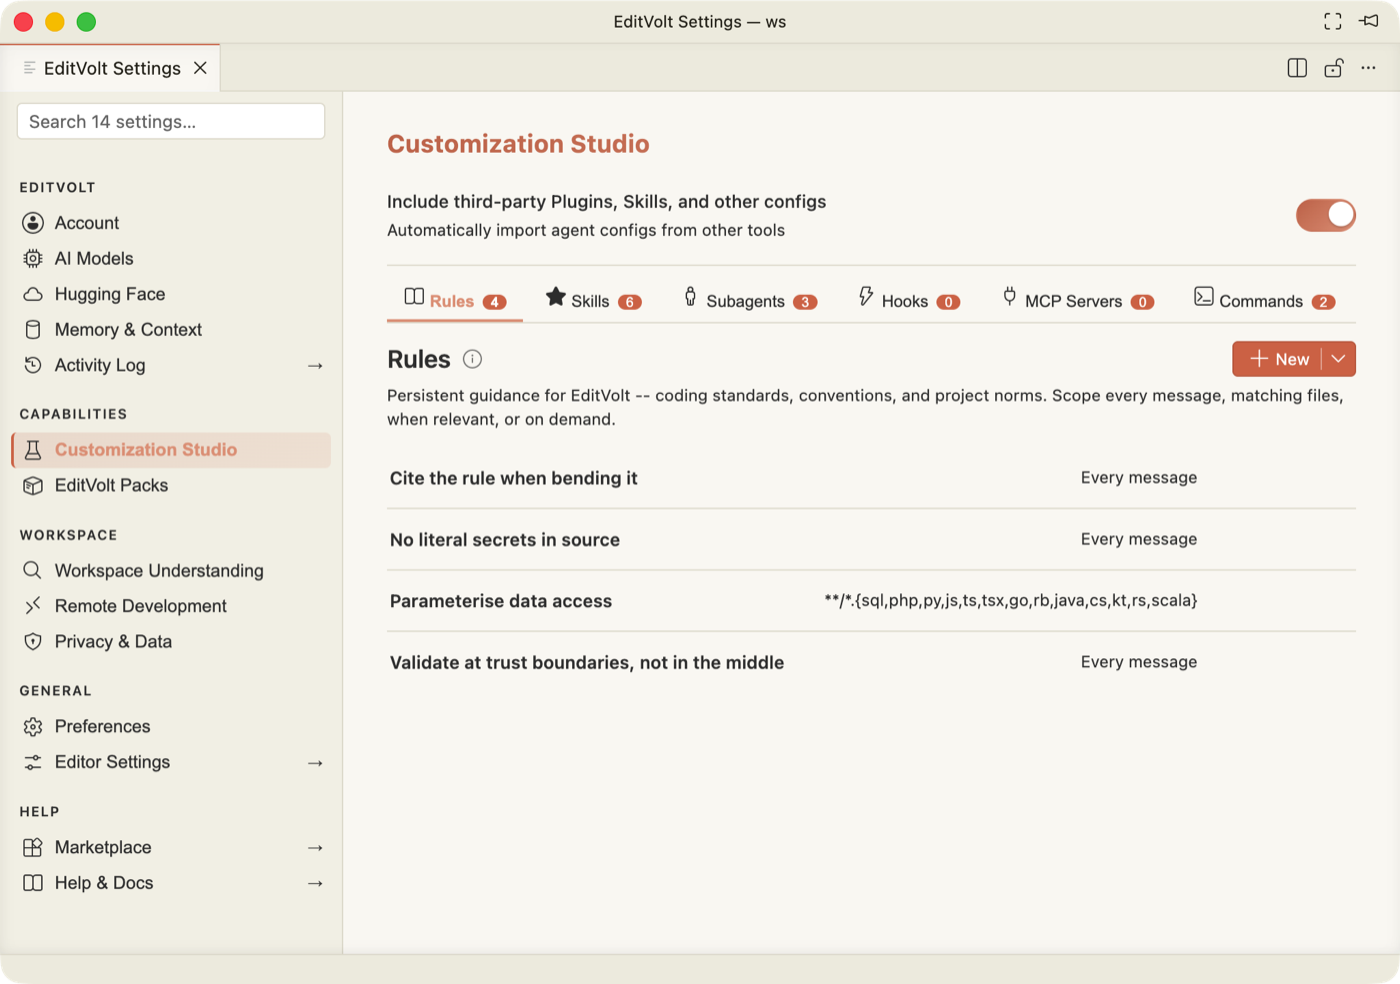Click the Preferences gear icon

[x=33, y=727]
